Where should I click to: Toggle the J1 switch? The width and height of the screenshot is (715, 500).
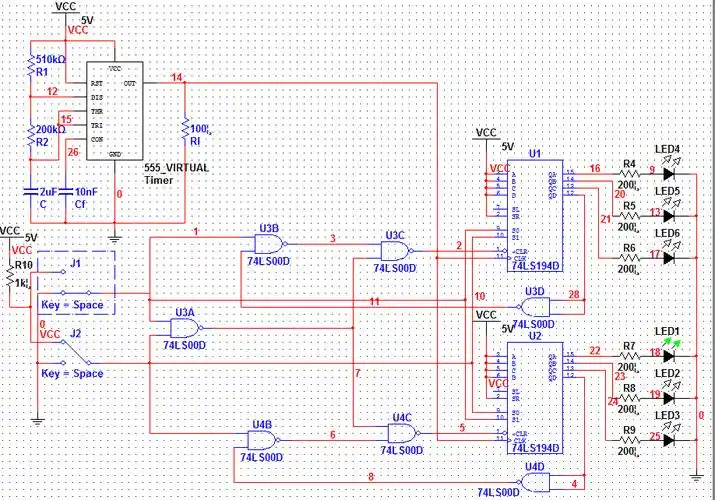[x=66, y=280]
